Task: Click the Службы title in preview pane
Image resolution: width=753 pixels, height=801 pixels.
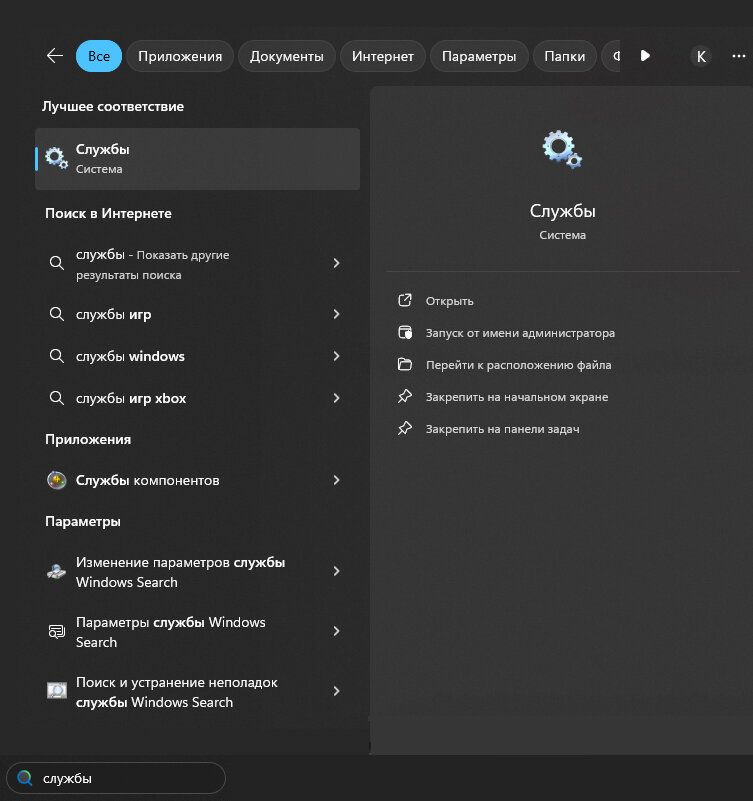Action: pos(562,211)
